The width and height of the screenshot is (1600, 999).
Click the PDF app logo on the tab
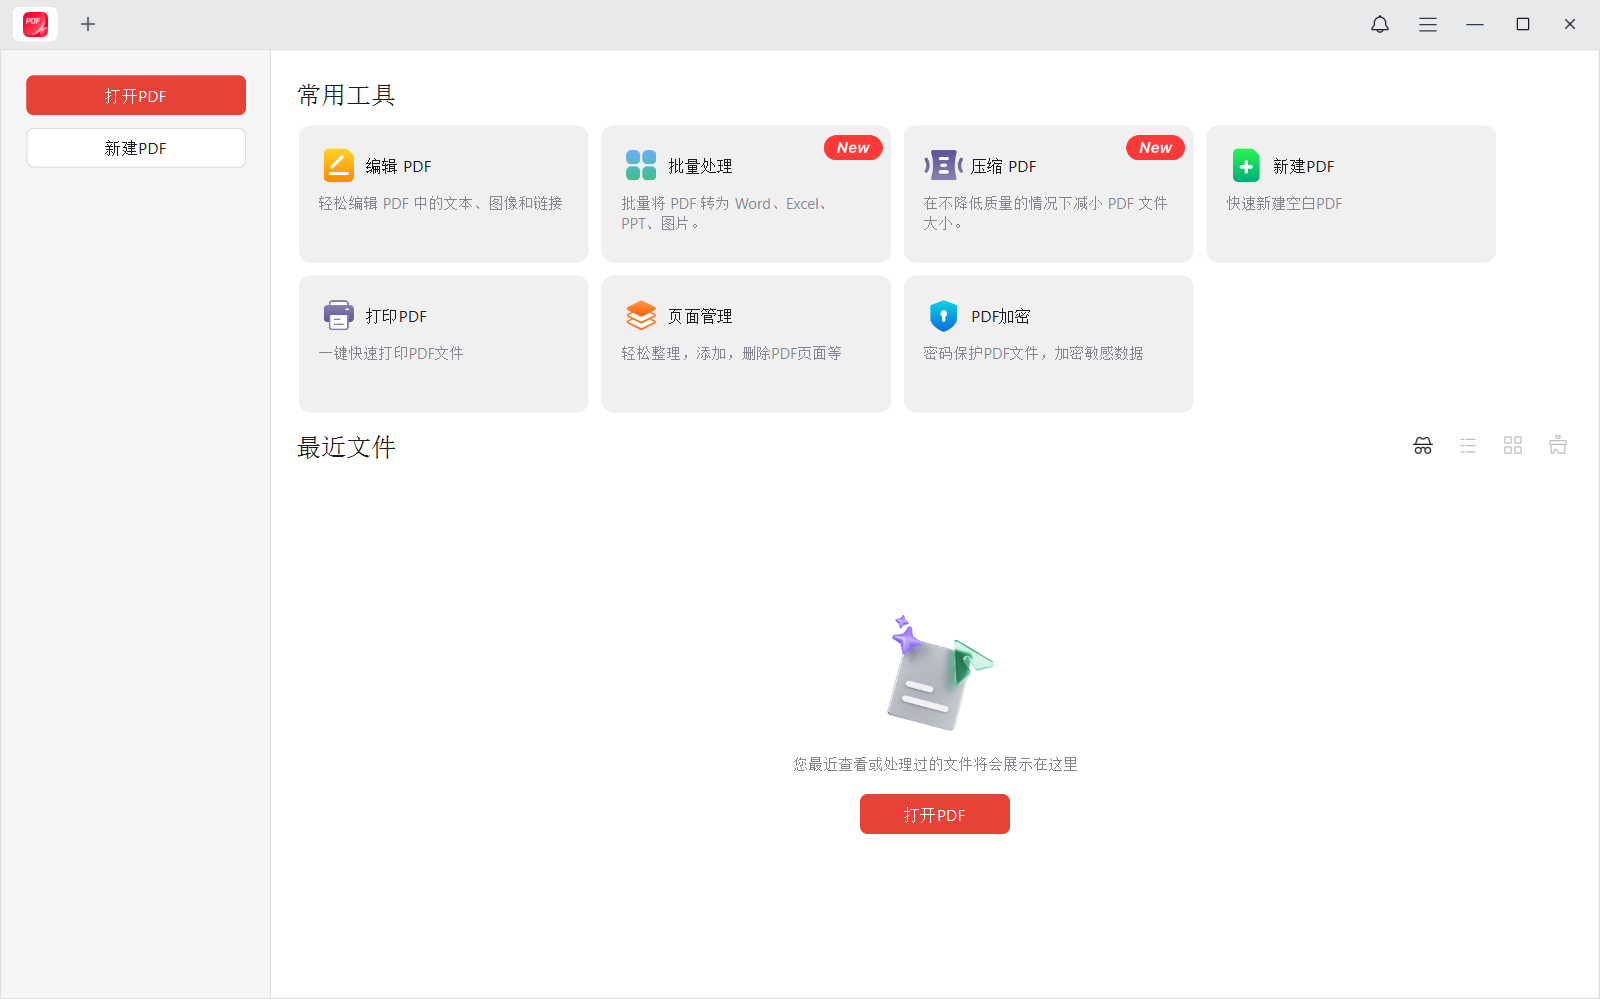[35, 23]
